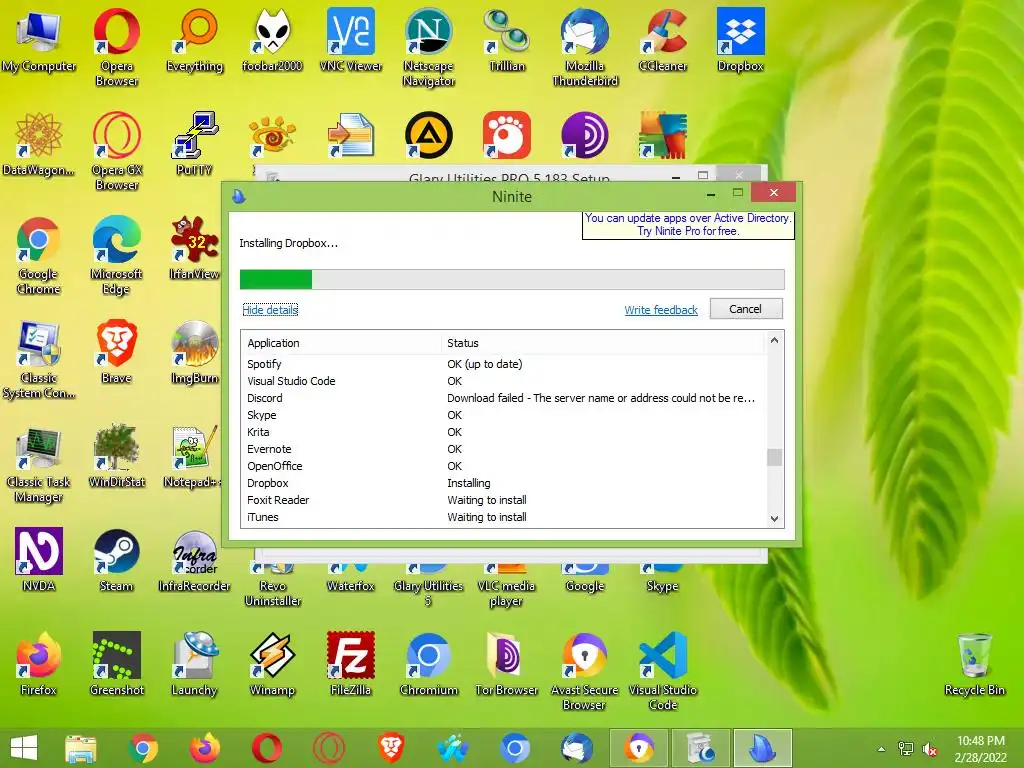
Task: Click scroll up arrow in Ninite list
Action: pyautogui.click(x=775, y=340)
